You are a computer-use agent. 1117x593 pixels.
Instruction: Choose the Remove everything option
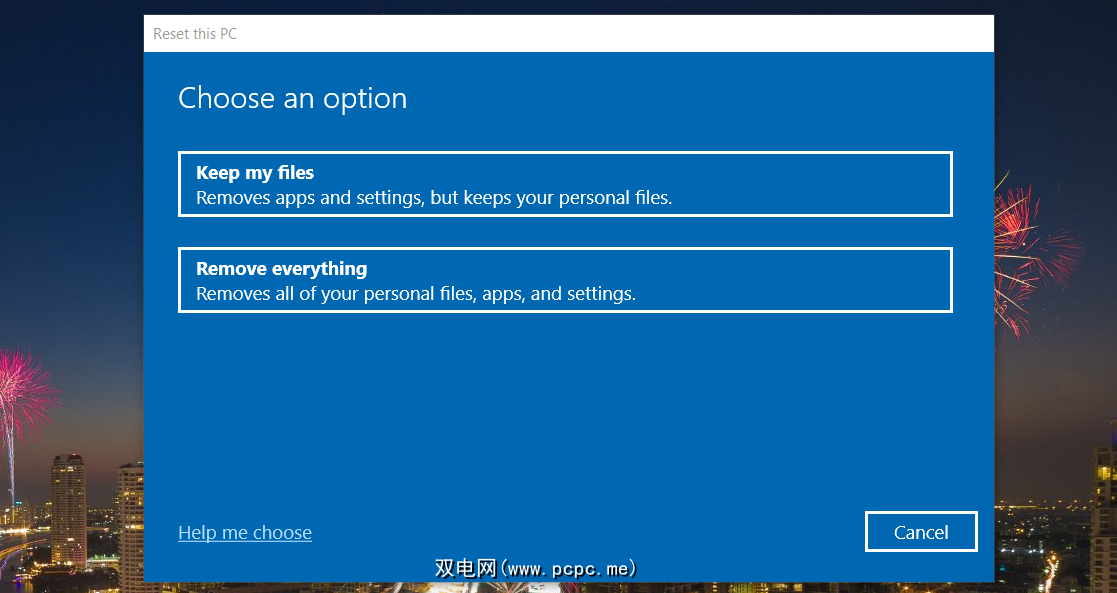point(565,280)
